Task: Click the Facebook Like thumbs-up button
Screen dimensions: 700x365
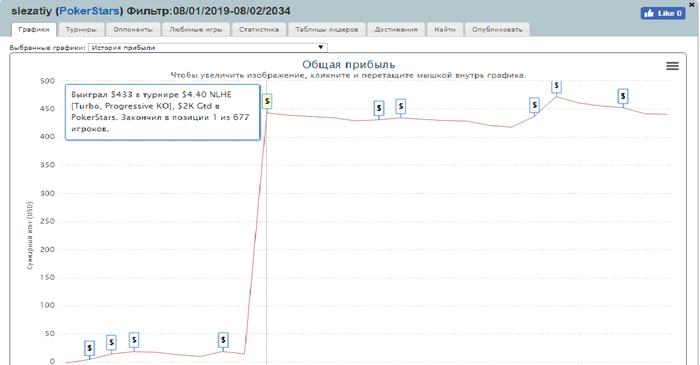Action: 663,13
